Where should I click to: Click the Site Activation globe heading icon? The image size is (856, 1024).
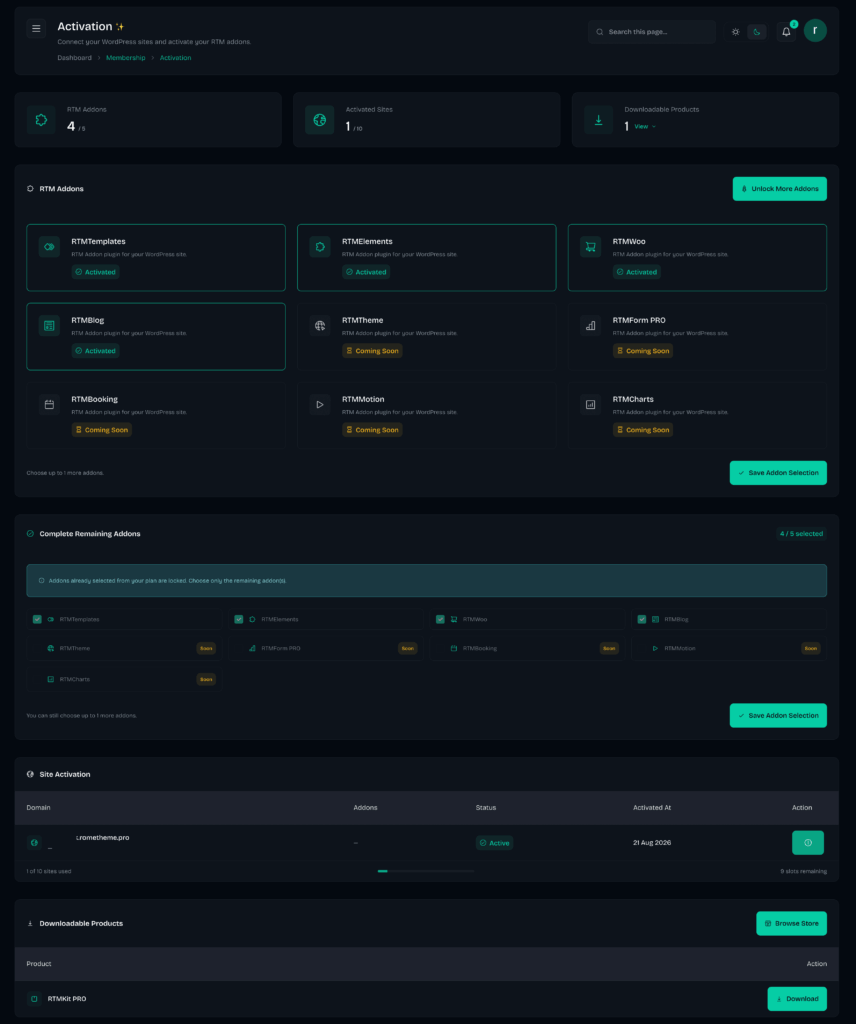click(x=30, y=775)
